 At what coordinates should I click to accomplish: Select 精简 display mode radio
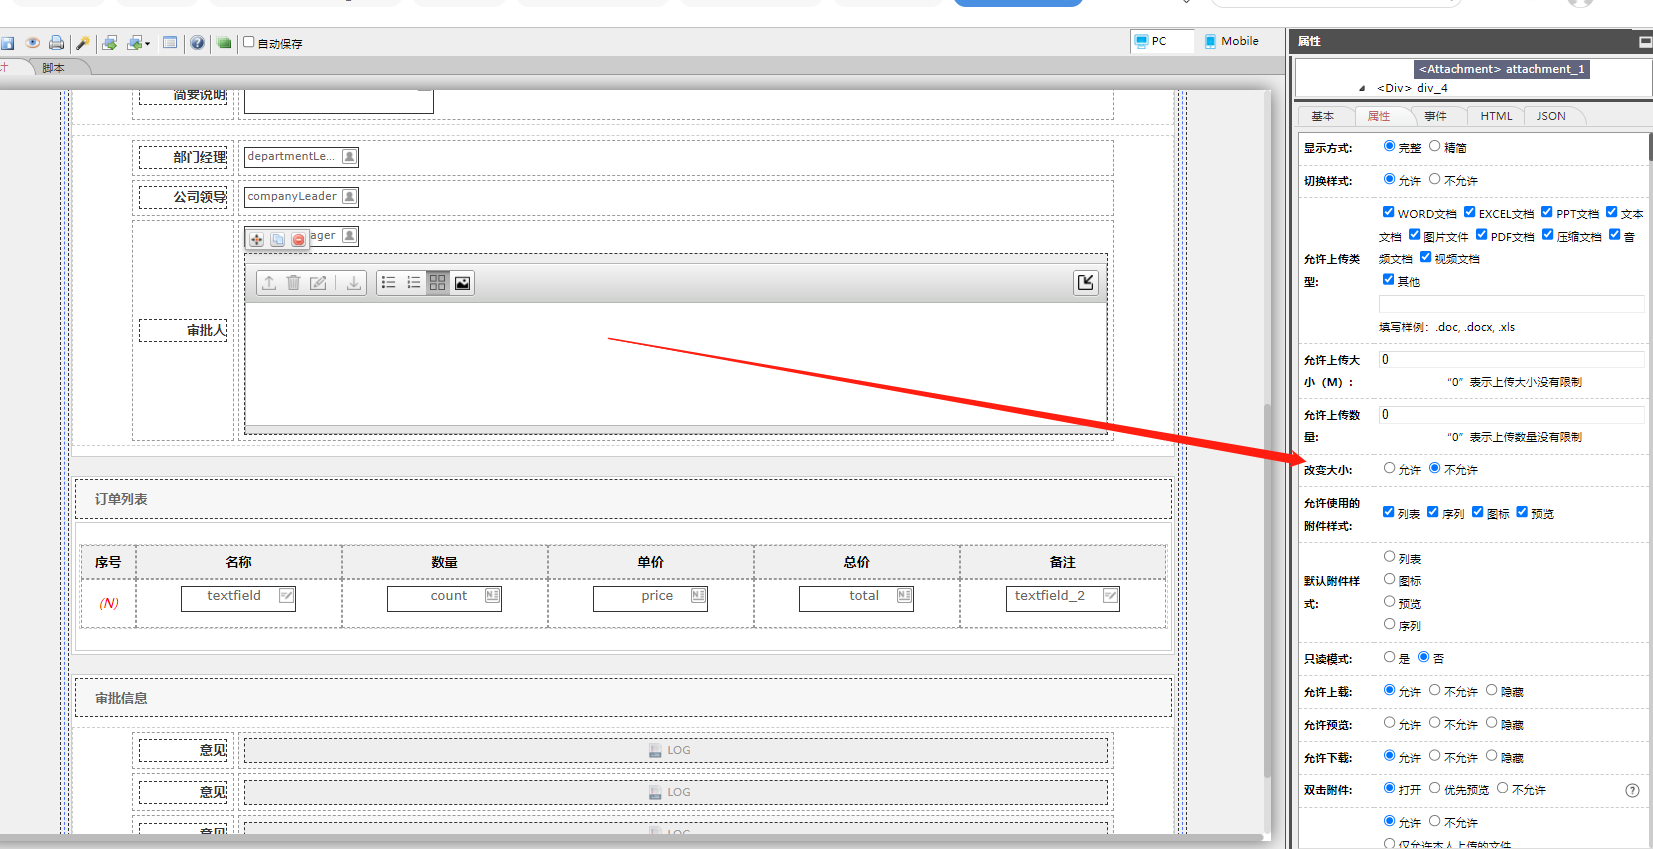tap(1435, 146)
